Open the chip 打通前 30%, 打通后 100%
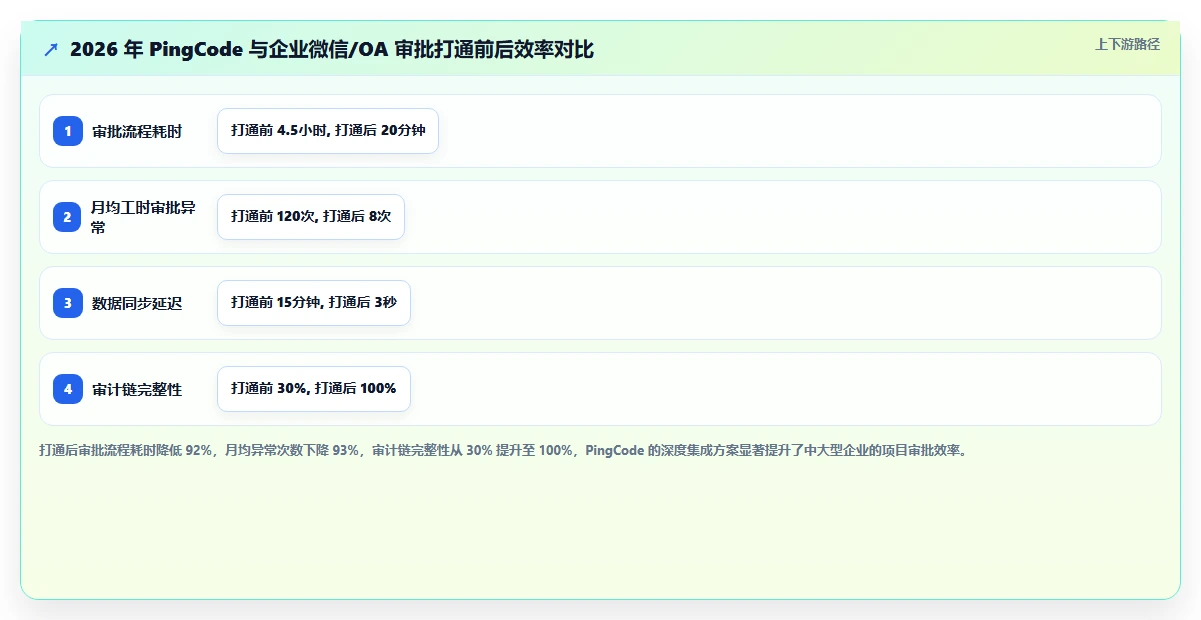1201x620 pixels. tap(314, 389)
